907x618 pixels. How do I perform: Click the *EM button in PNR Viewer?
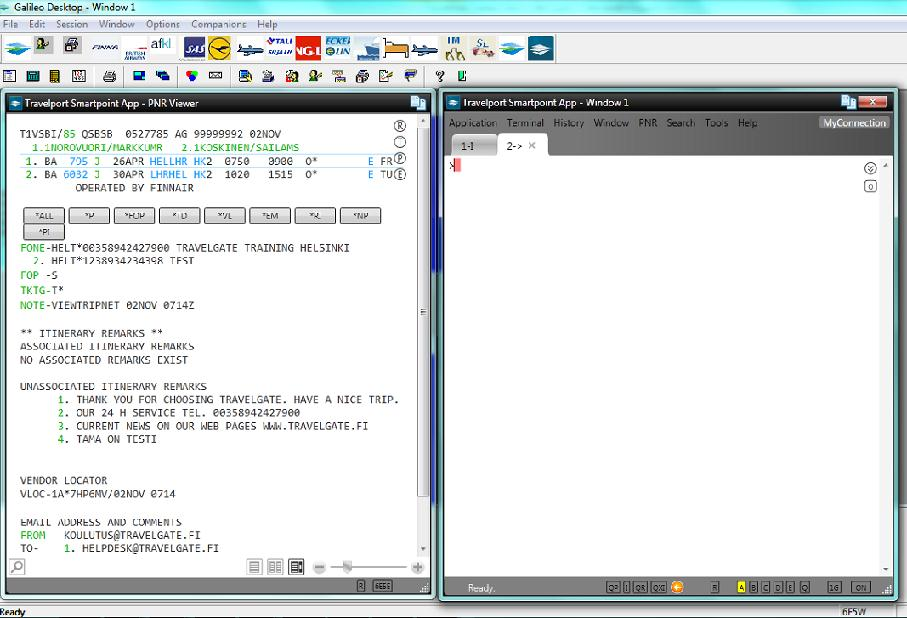click(x=270, y=216)
